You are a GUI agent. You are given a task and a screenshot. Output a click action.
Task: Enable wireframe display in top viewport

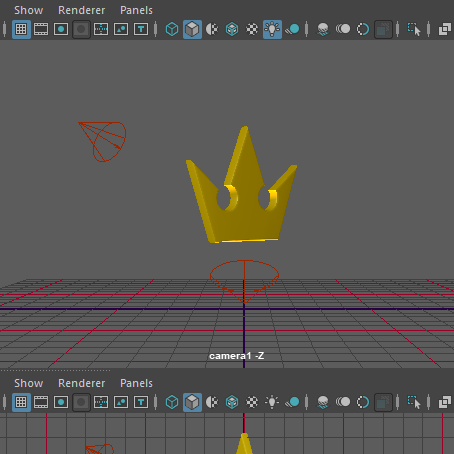(x=172, y=29)
